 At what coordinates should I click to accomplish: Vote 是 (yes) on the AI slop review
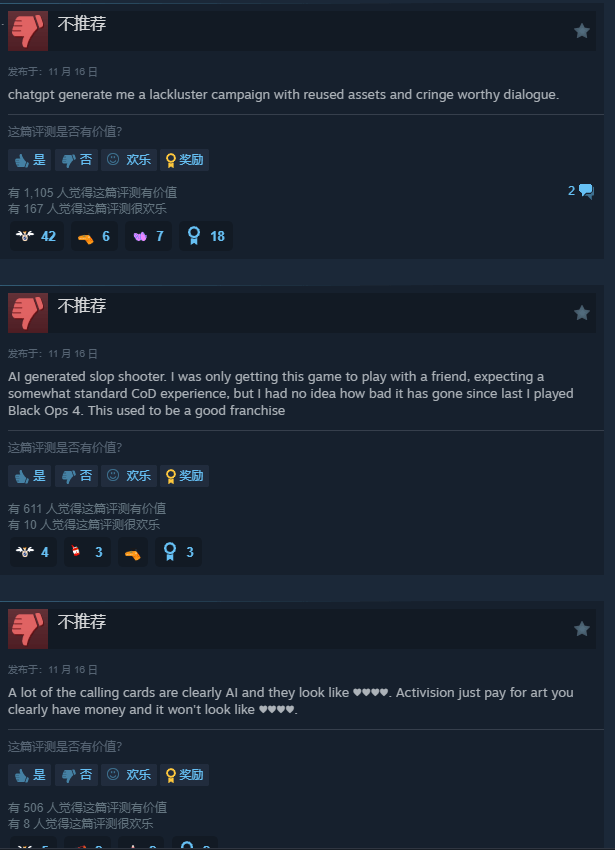point(29,476)
